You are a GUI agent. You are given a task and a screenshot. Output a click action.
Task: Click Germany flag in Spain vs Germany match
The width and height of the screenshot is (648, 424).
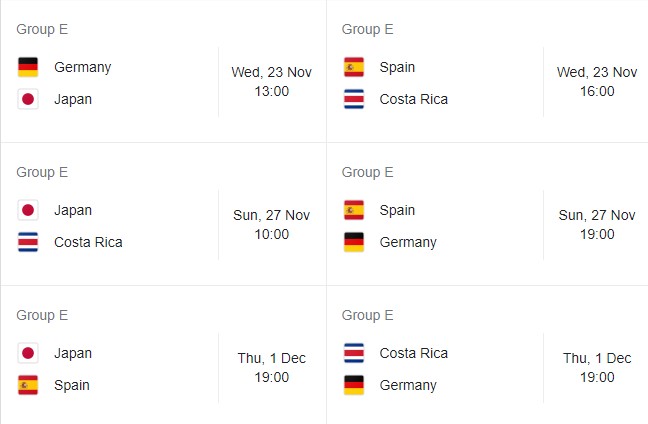point(354,242)
